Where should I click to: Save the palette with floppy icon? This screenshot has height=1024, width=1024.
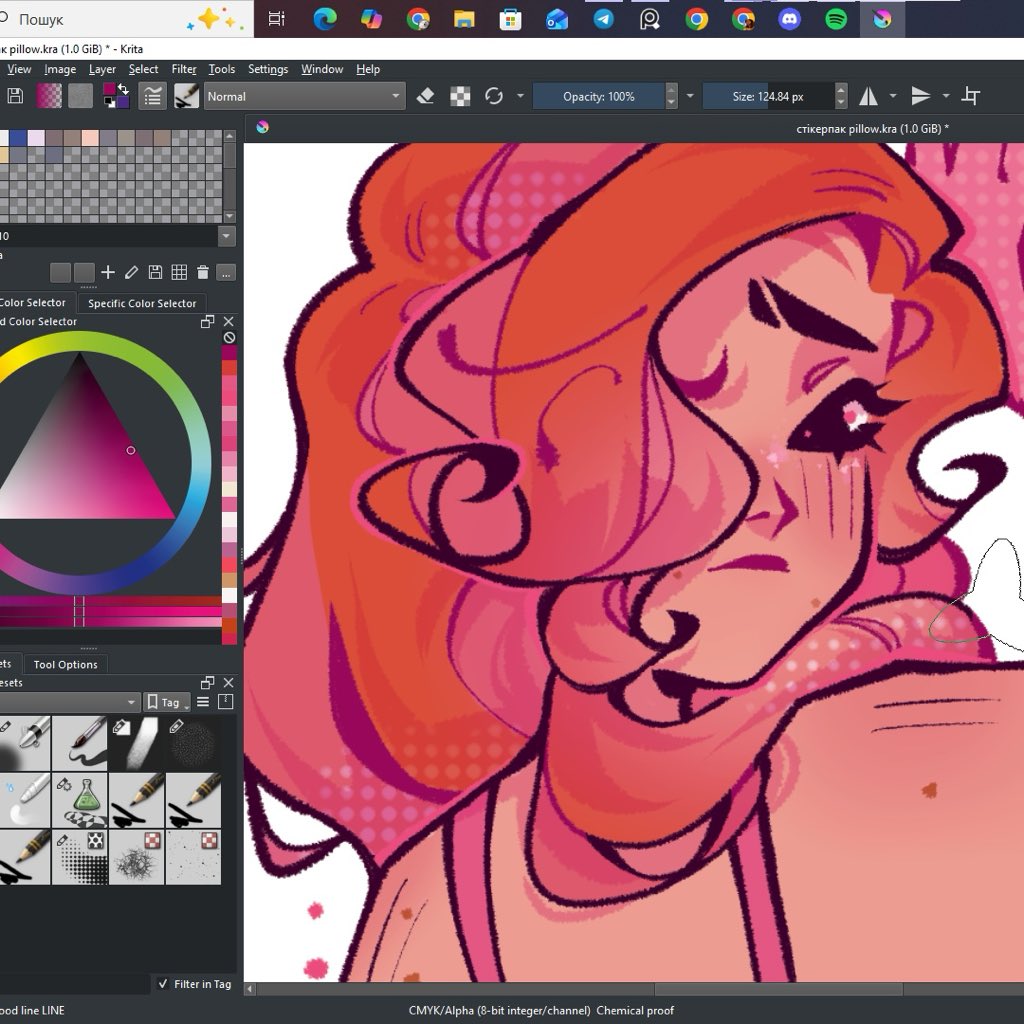[x=155, y=272]
